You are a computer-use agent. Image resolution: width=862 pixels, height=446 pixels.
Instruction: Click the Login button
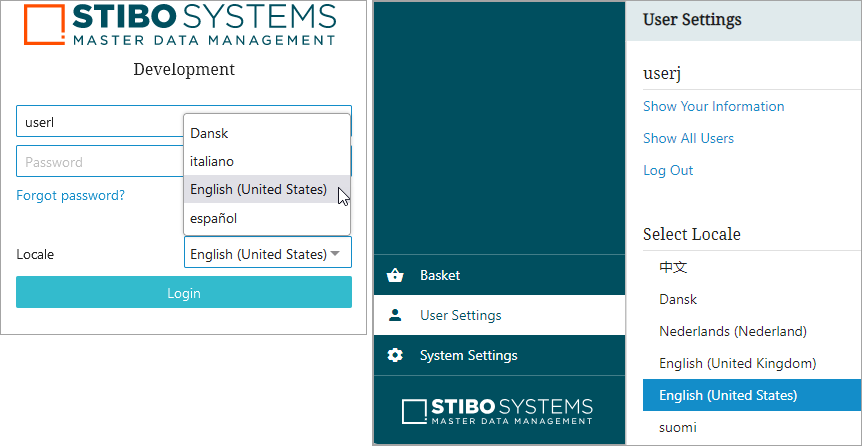[184, 292]
